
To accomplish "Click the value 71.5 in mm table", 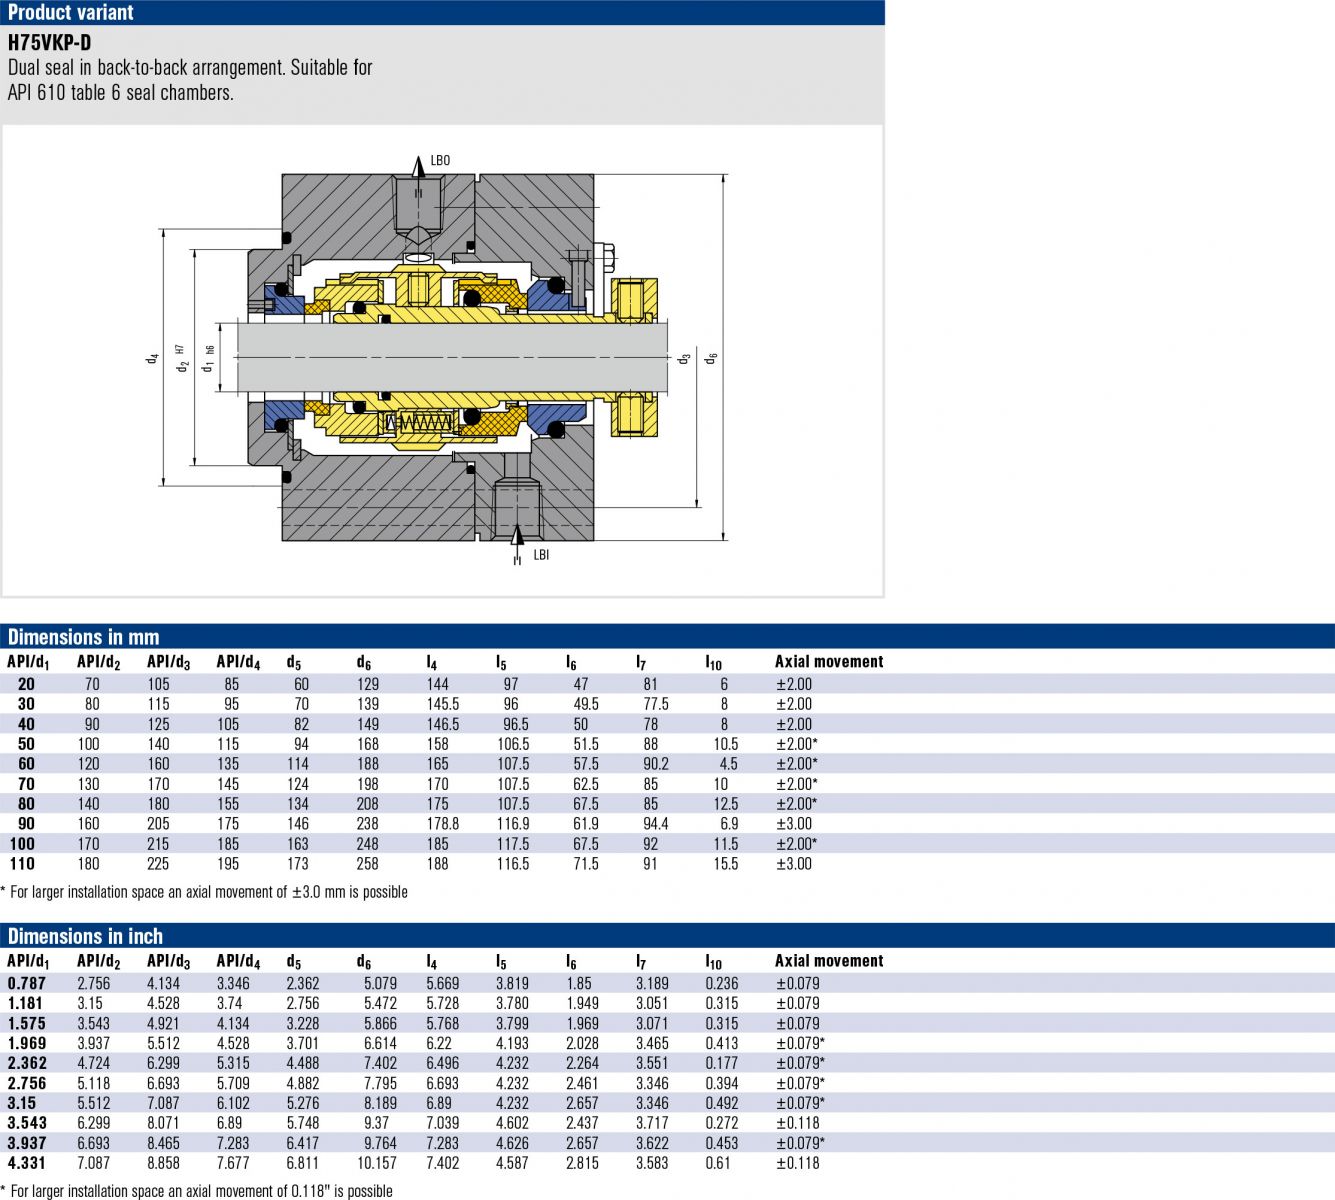I will (586, 864).
